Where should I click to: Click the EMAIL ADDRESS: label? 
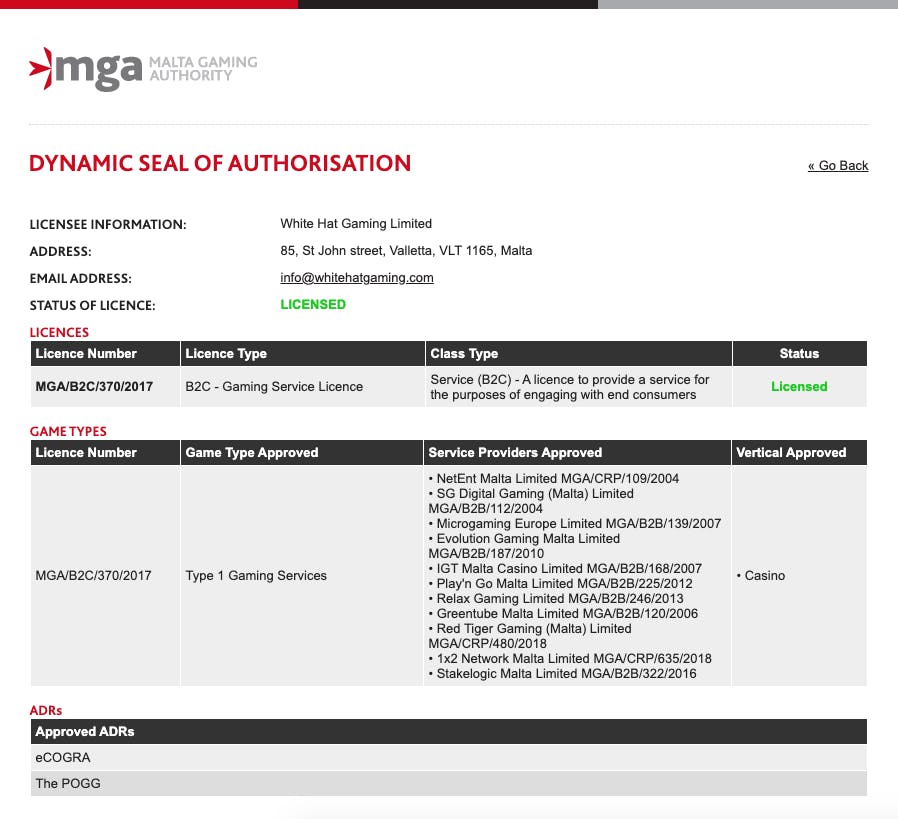80,278
